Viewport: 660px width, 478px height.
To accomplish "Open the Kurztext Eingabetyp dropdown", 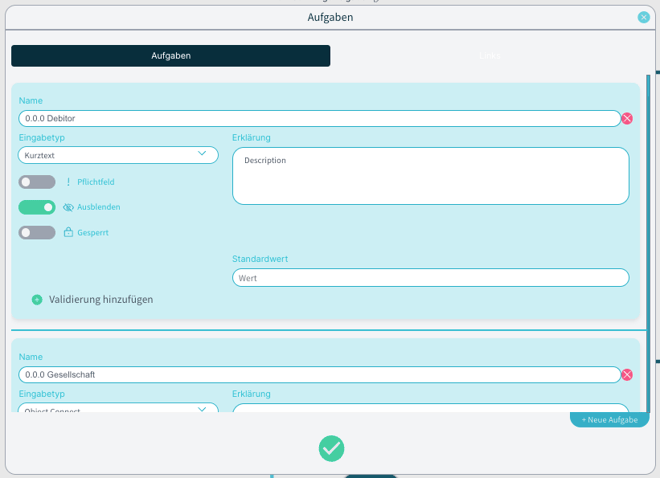I will (118, 155).
